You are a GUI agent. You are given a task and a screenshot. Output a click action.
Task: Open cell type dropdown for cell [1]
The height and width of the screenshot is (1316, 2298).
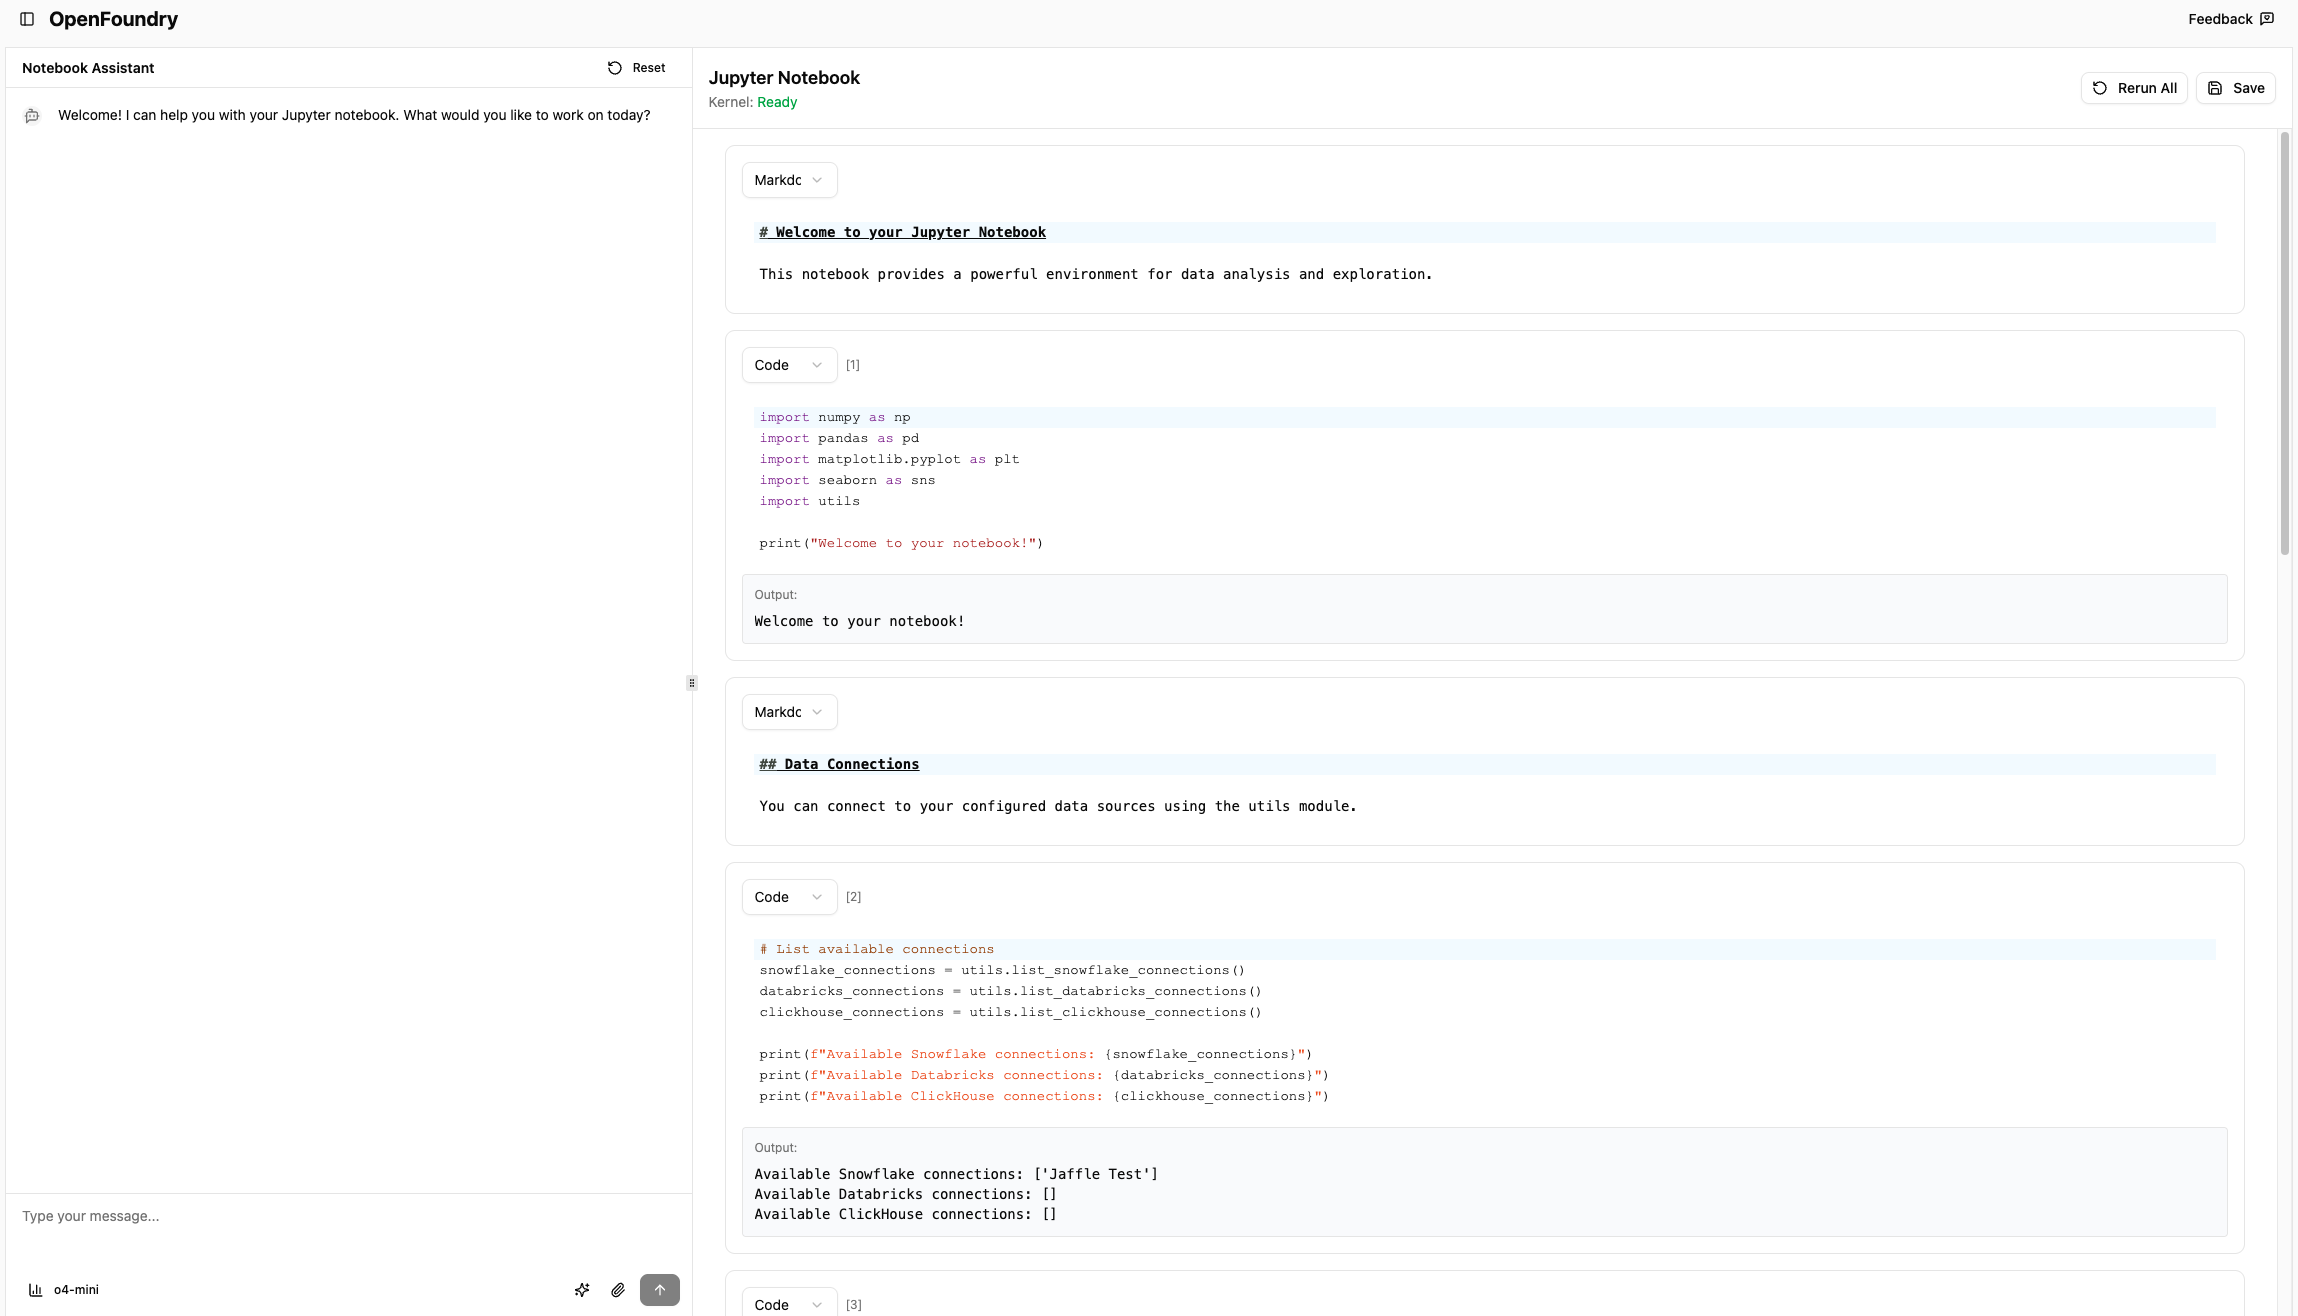pyautogui.click(x=789, y=365)
